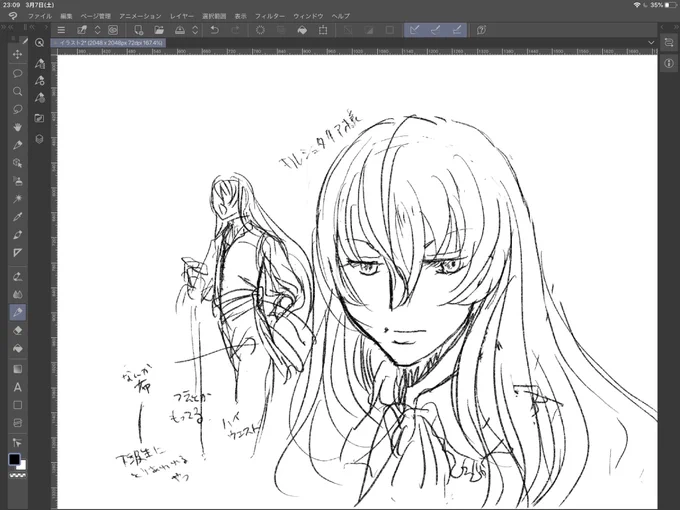Toggle Snap to Special Ruler
Image resolution: width=680 pixels, height=510 pixels.
(x=436, y=30)
